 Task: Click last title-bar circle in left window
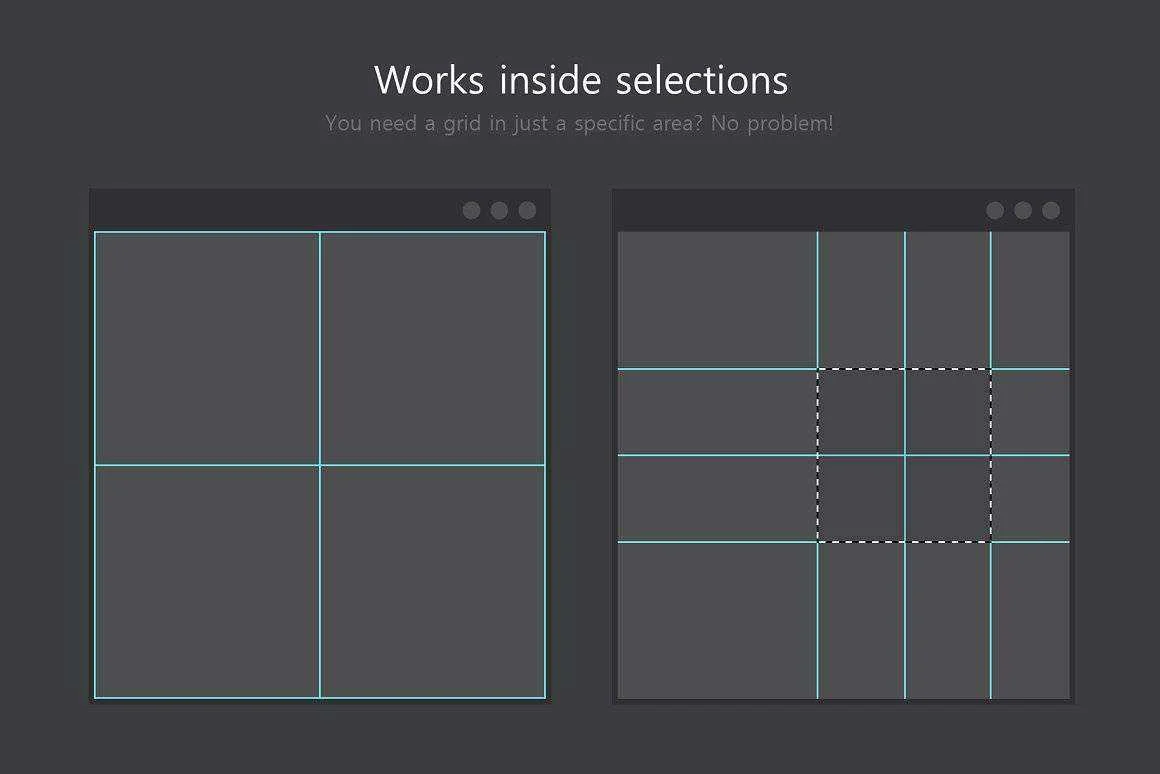coord(527,211)
